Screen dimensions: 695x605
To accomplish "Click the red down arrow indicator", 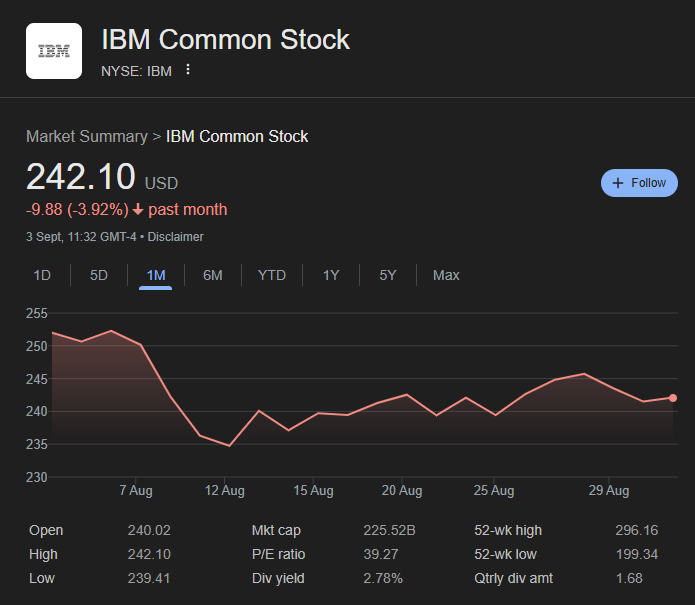I will click(138, 210).
